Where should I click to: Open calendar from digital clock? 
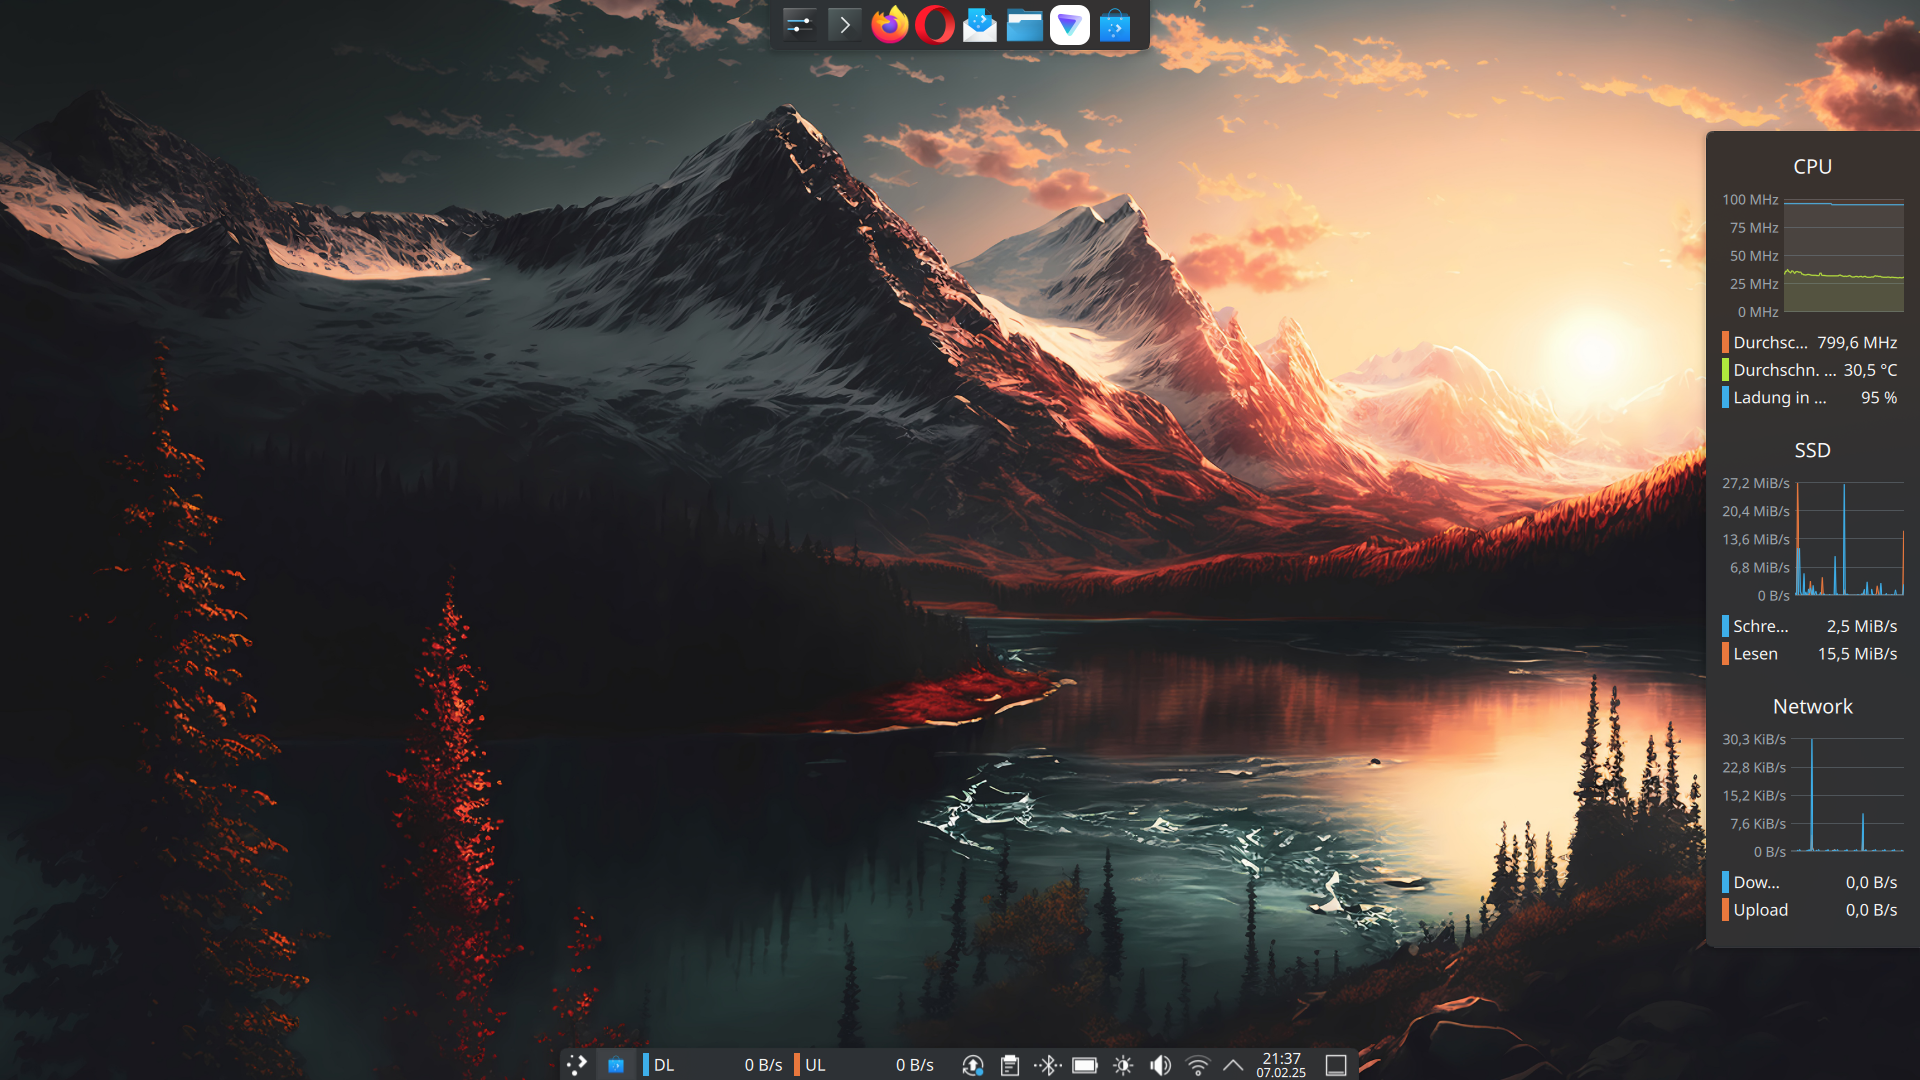pos(1281,1065)
